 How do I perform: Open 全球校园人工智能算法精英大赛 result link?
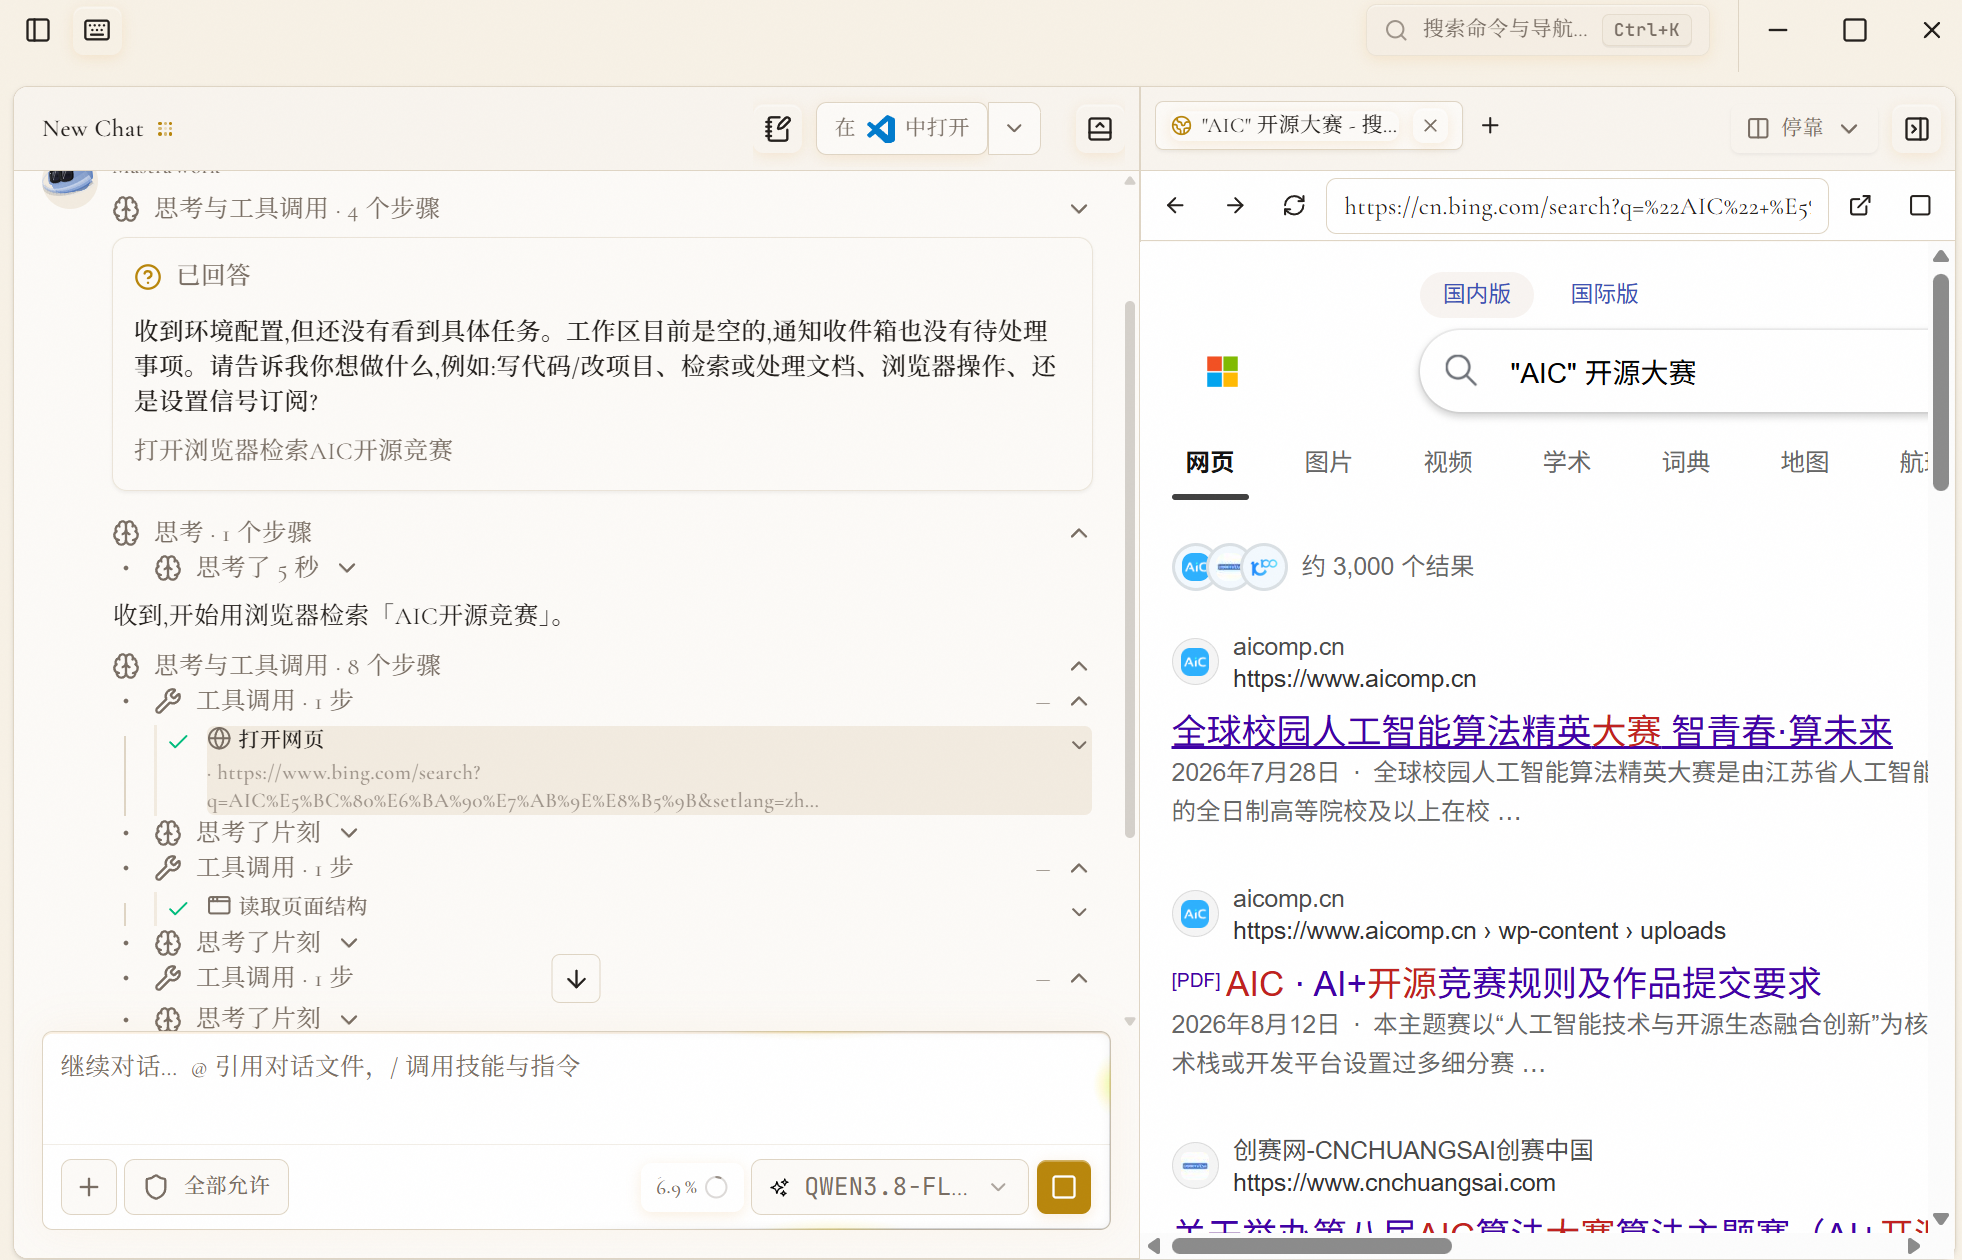tap(1532, 731)
